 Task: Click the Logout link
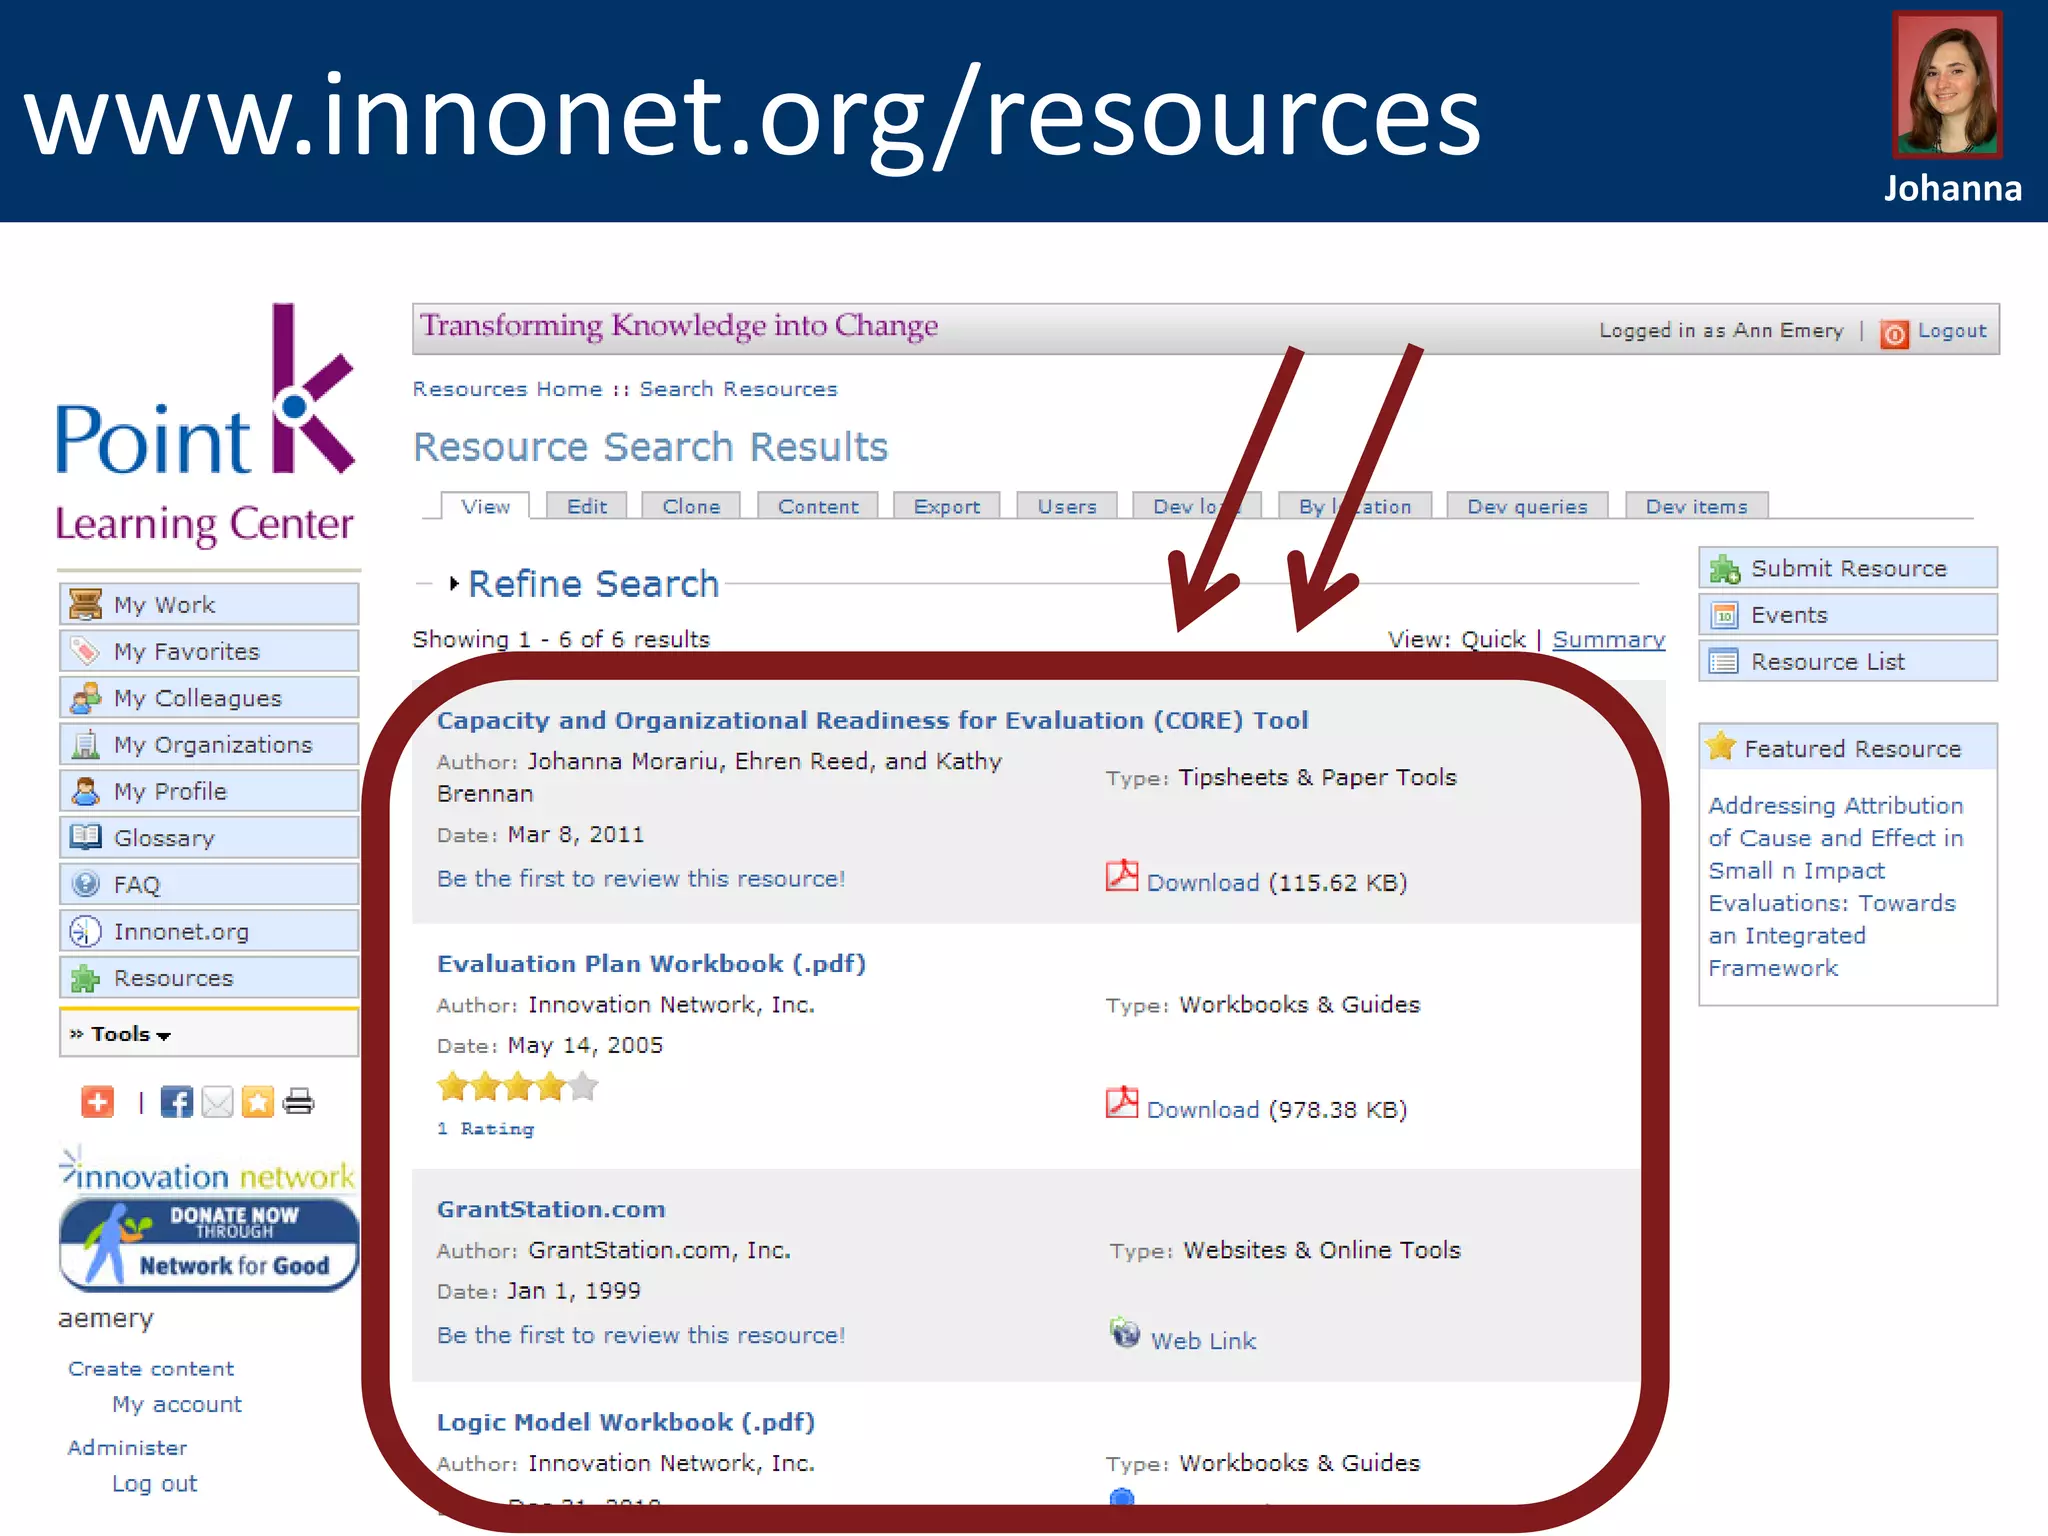[1952, 331]
